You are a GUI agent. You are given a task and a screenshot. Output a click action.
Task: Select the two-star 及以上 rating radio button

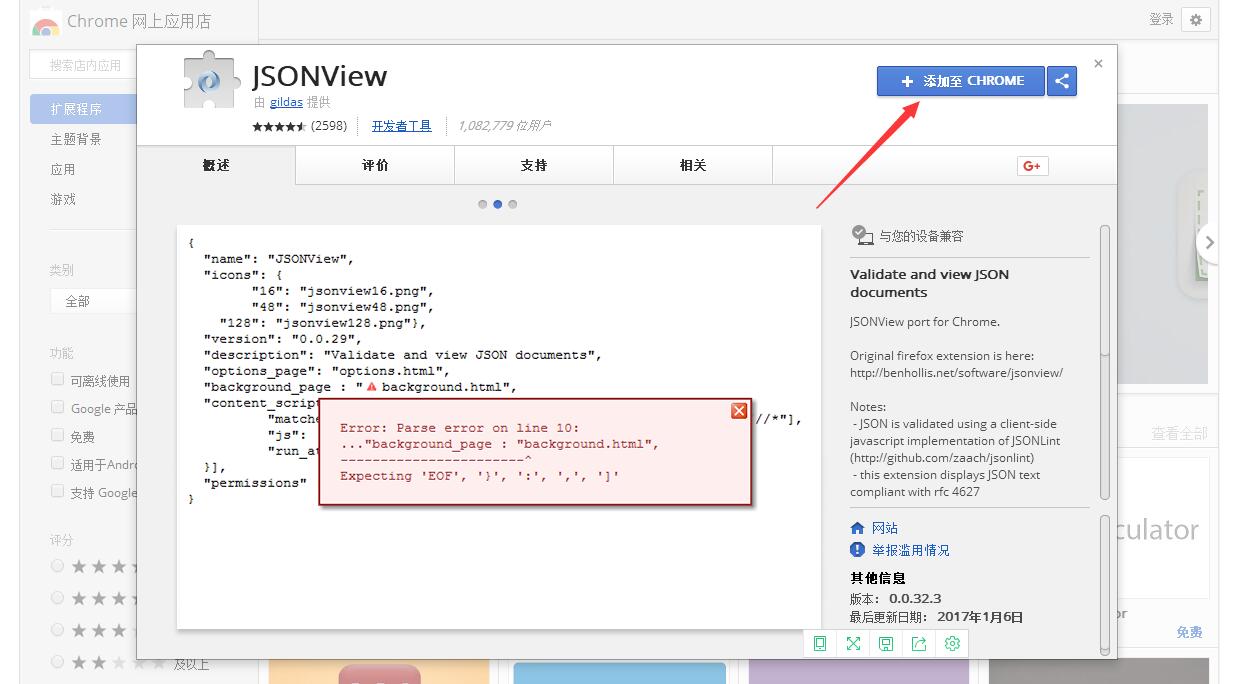[x=58, y=662]
